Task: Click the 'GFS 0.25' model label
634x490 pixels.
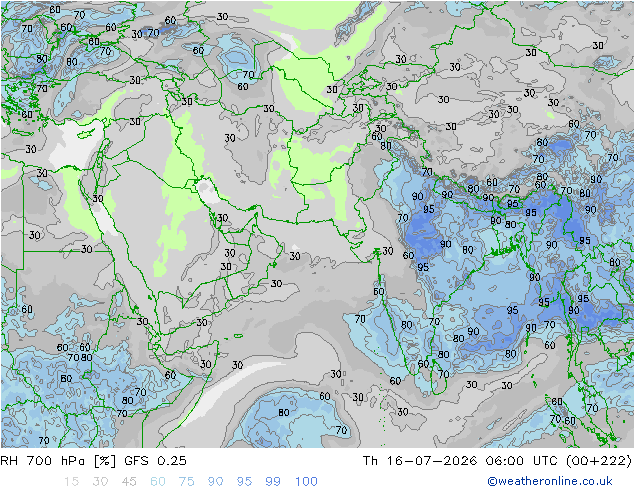Action: pos(155,460)
